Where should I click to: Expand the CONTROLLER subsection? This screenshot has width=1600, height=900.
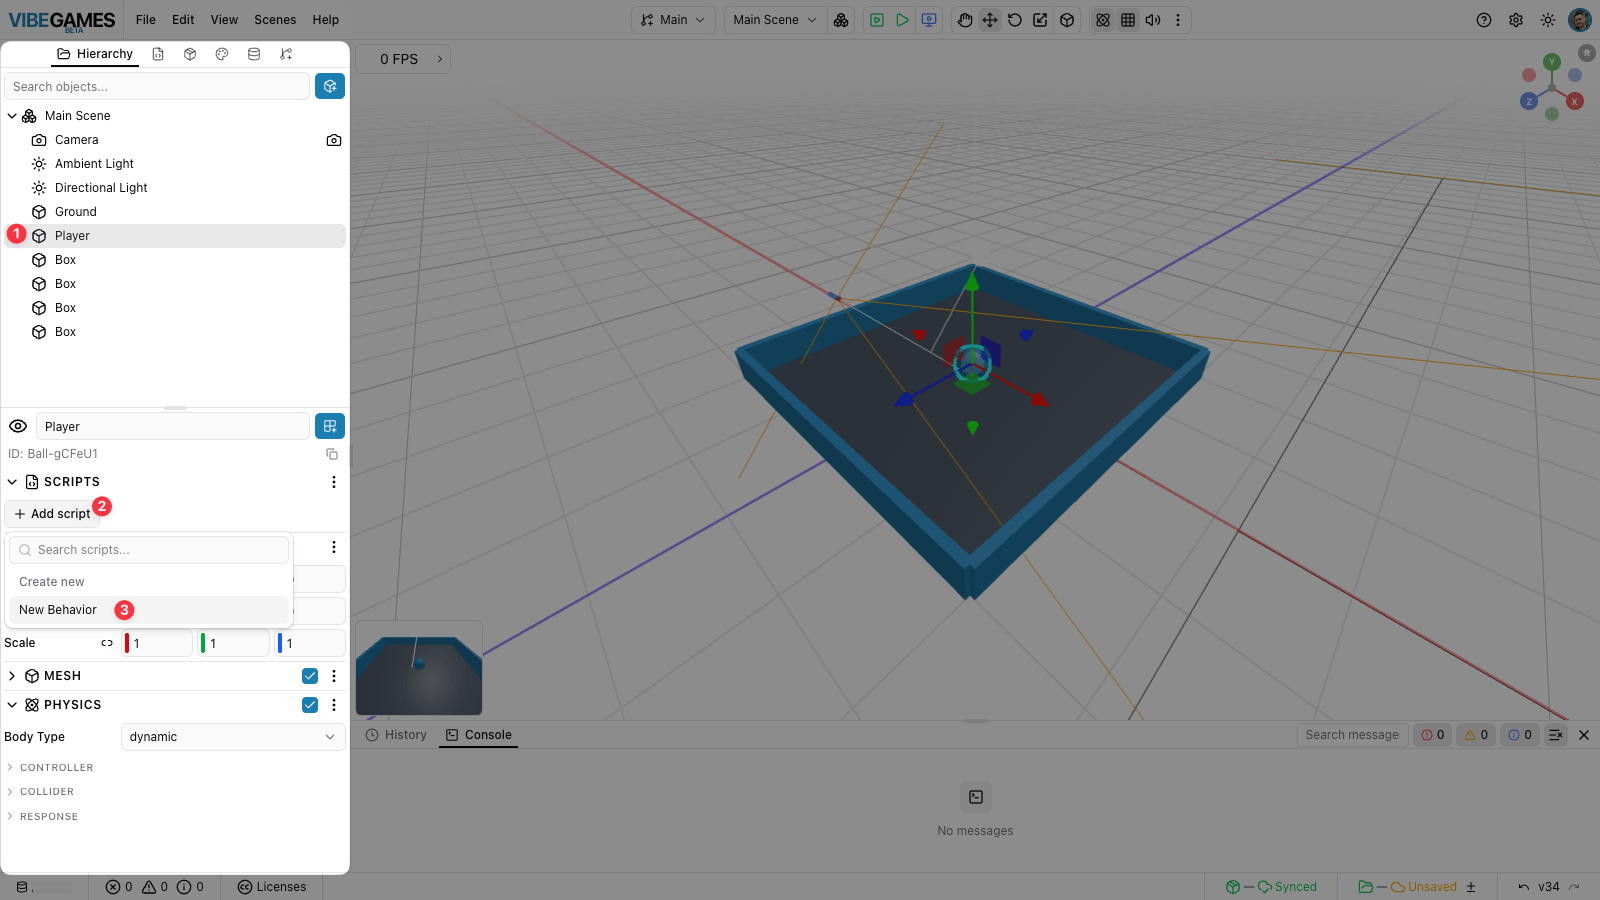pyautogui.click(x=10, y=768)
